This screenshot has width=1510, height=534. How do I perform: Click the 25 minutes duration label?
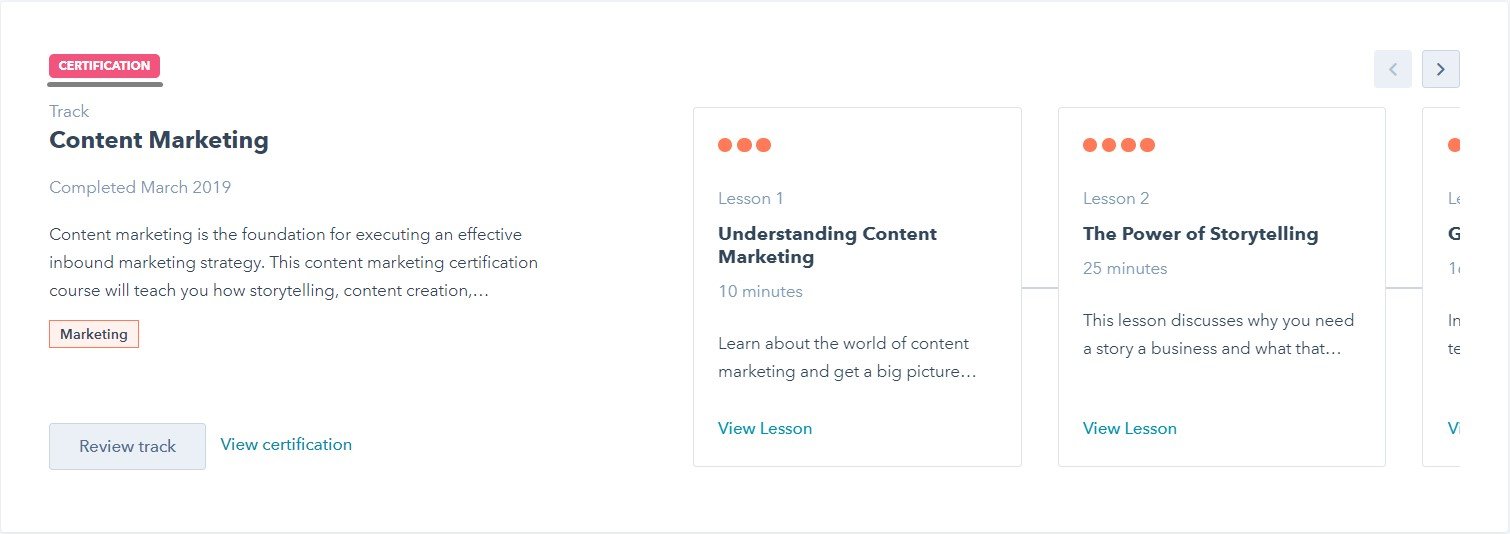pos(1125,268)
